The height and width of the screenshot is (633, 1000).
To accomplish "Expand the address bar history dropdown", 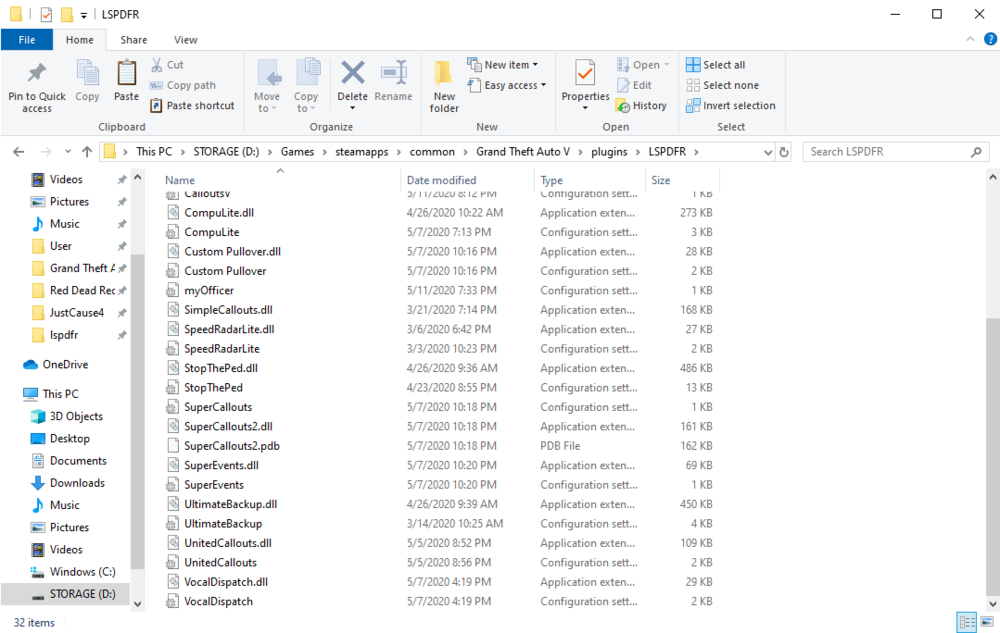I will point(768,152).
